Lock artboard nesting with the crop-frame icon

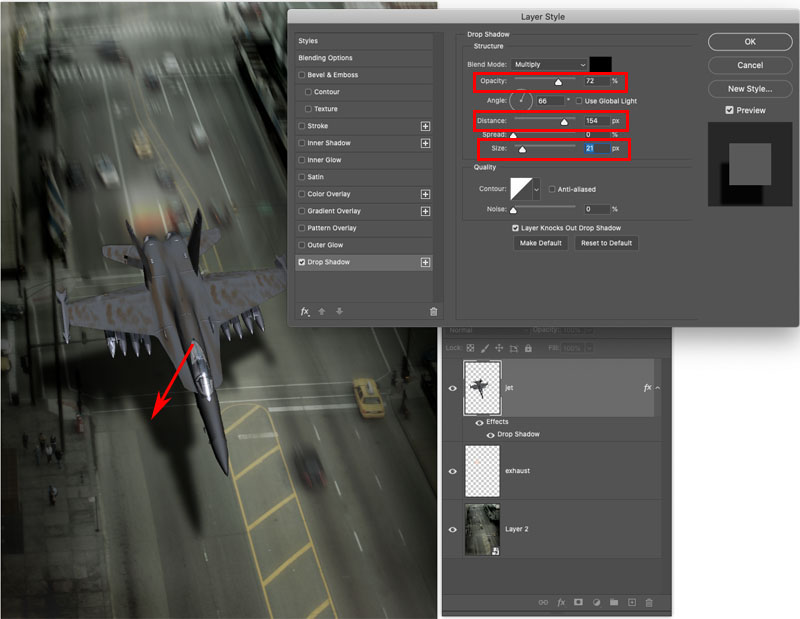pyautogui.click(x=514, y=348)
